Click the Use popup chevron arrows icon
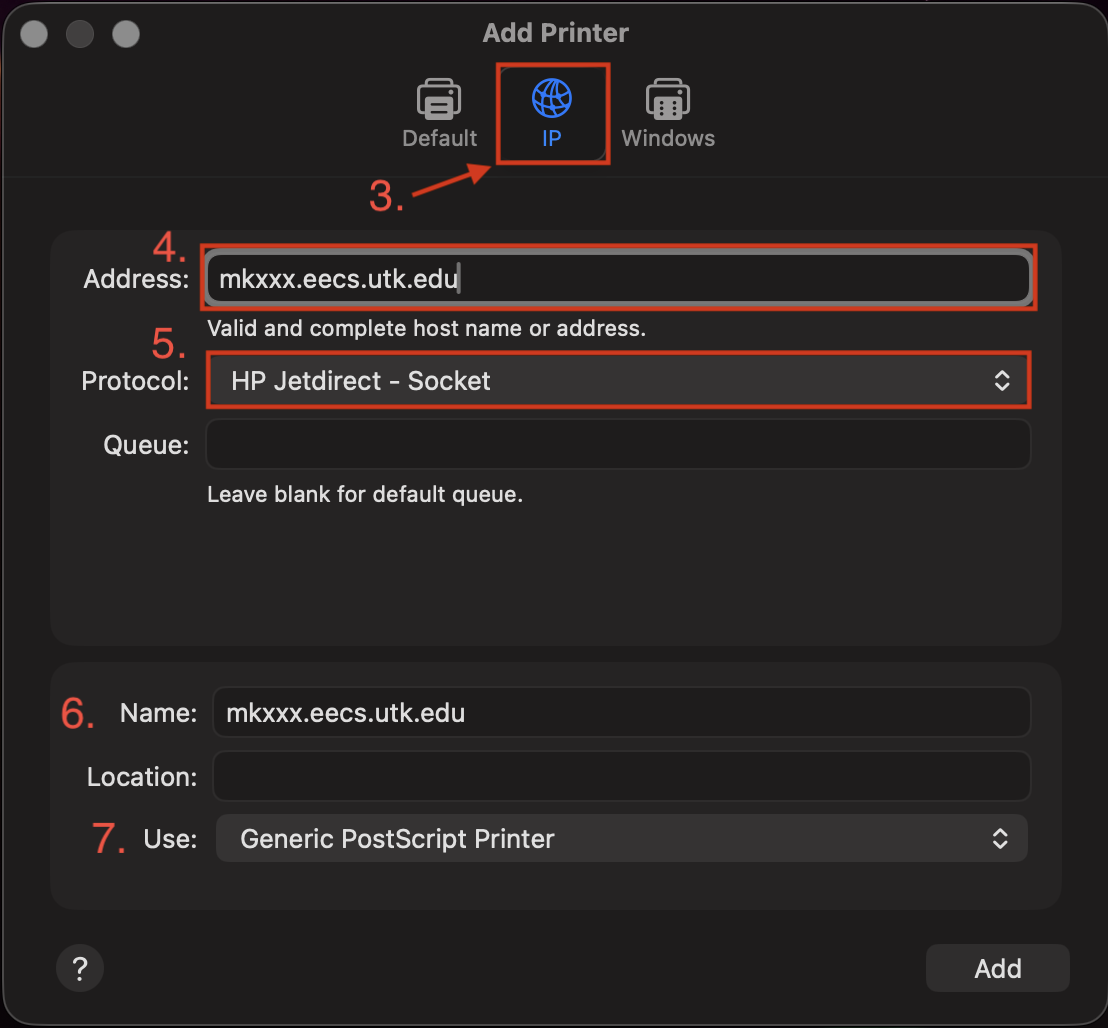Screen dimensions: 1108x1028 click(x=999, y=839)
